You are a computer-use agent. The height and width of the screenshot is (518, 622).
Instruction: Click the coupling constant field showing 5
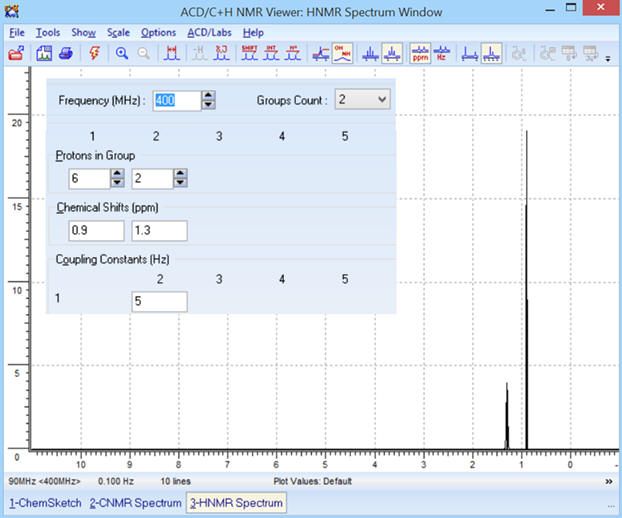(159, 301)
